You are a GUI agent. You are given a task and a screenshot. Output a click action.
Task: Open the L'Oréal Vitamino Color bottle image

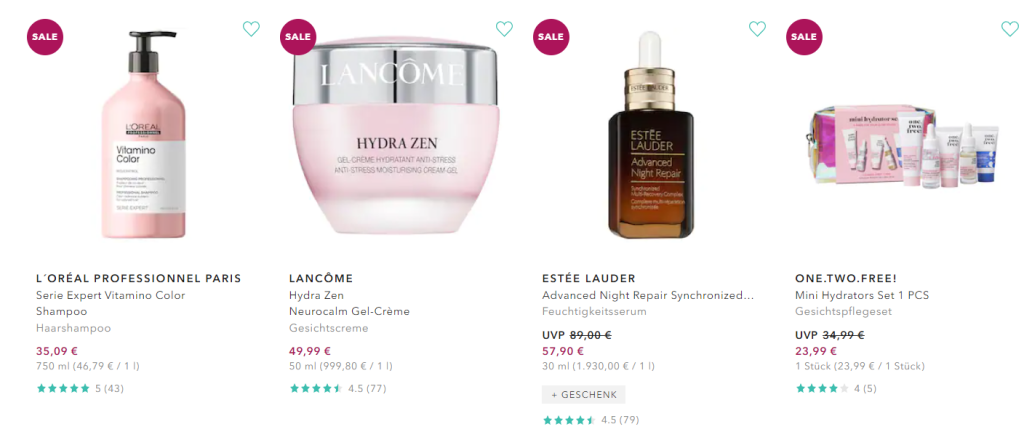click(144, 134)
